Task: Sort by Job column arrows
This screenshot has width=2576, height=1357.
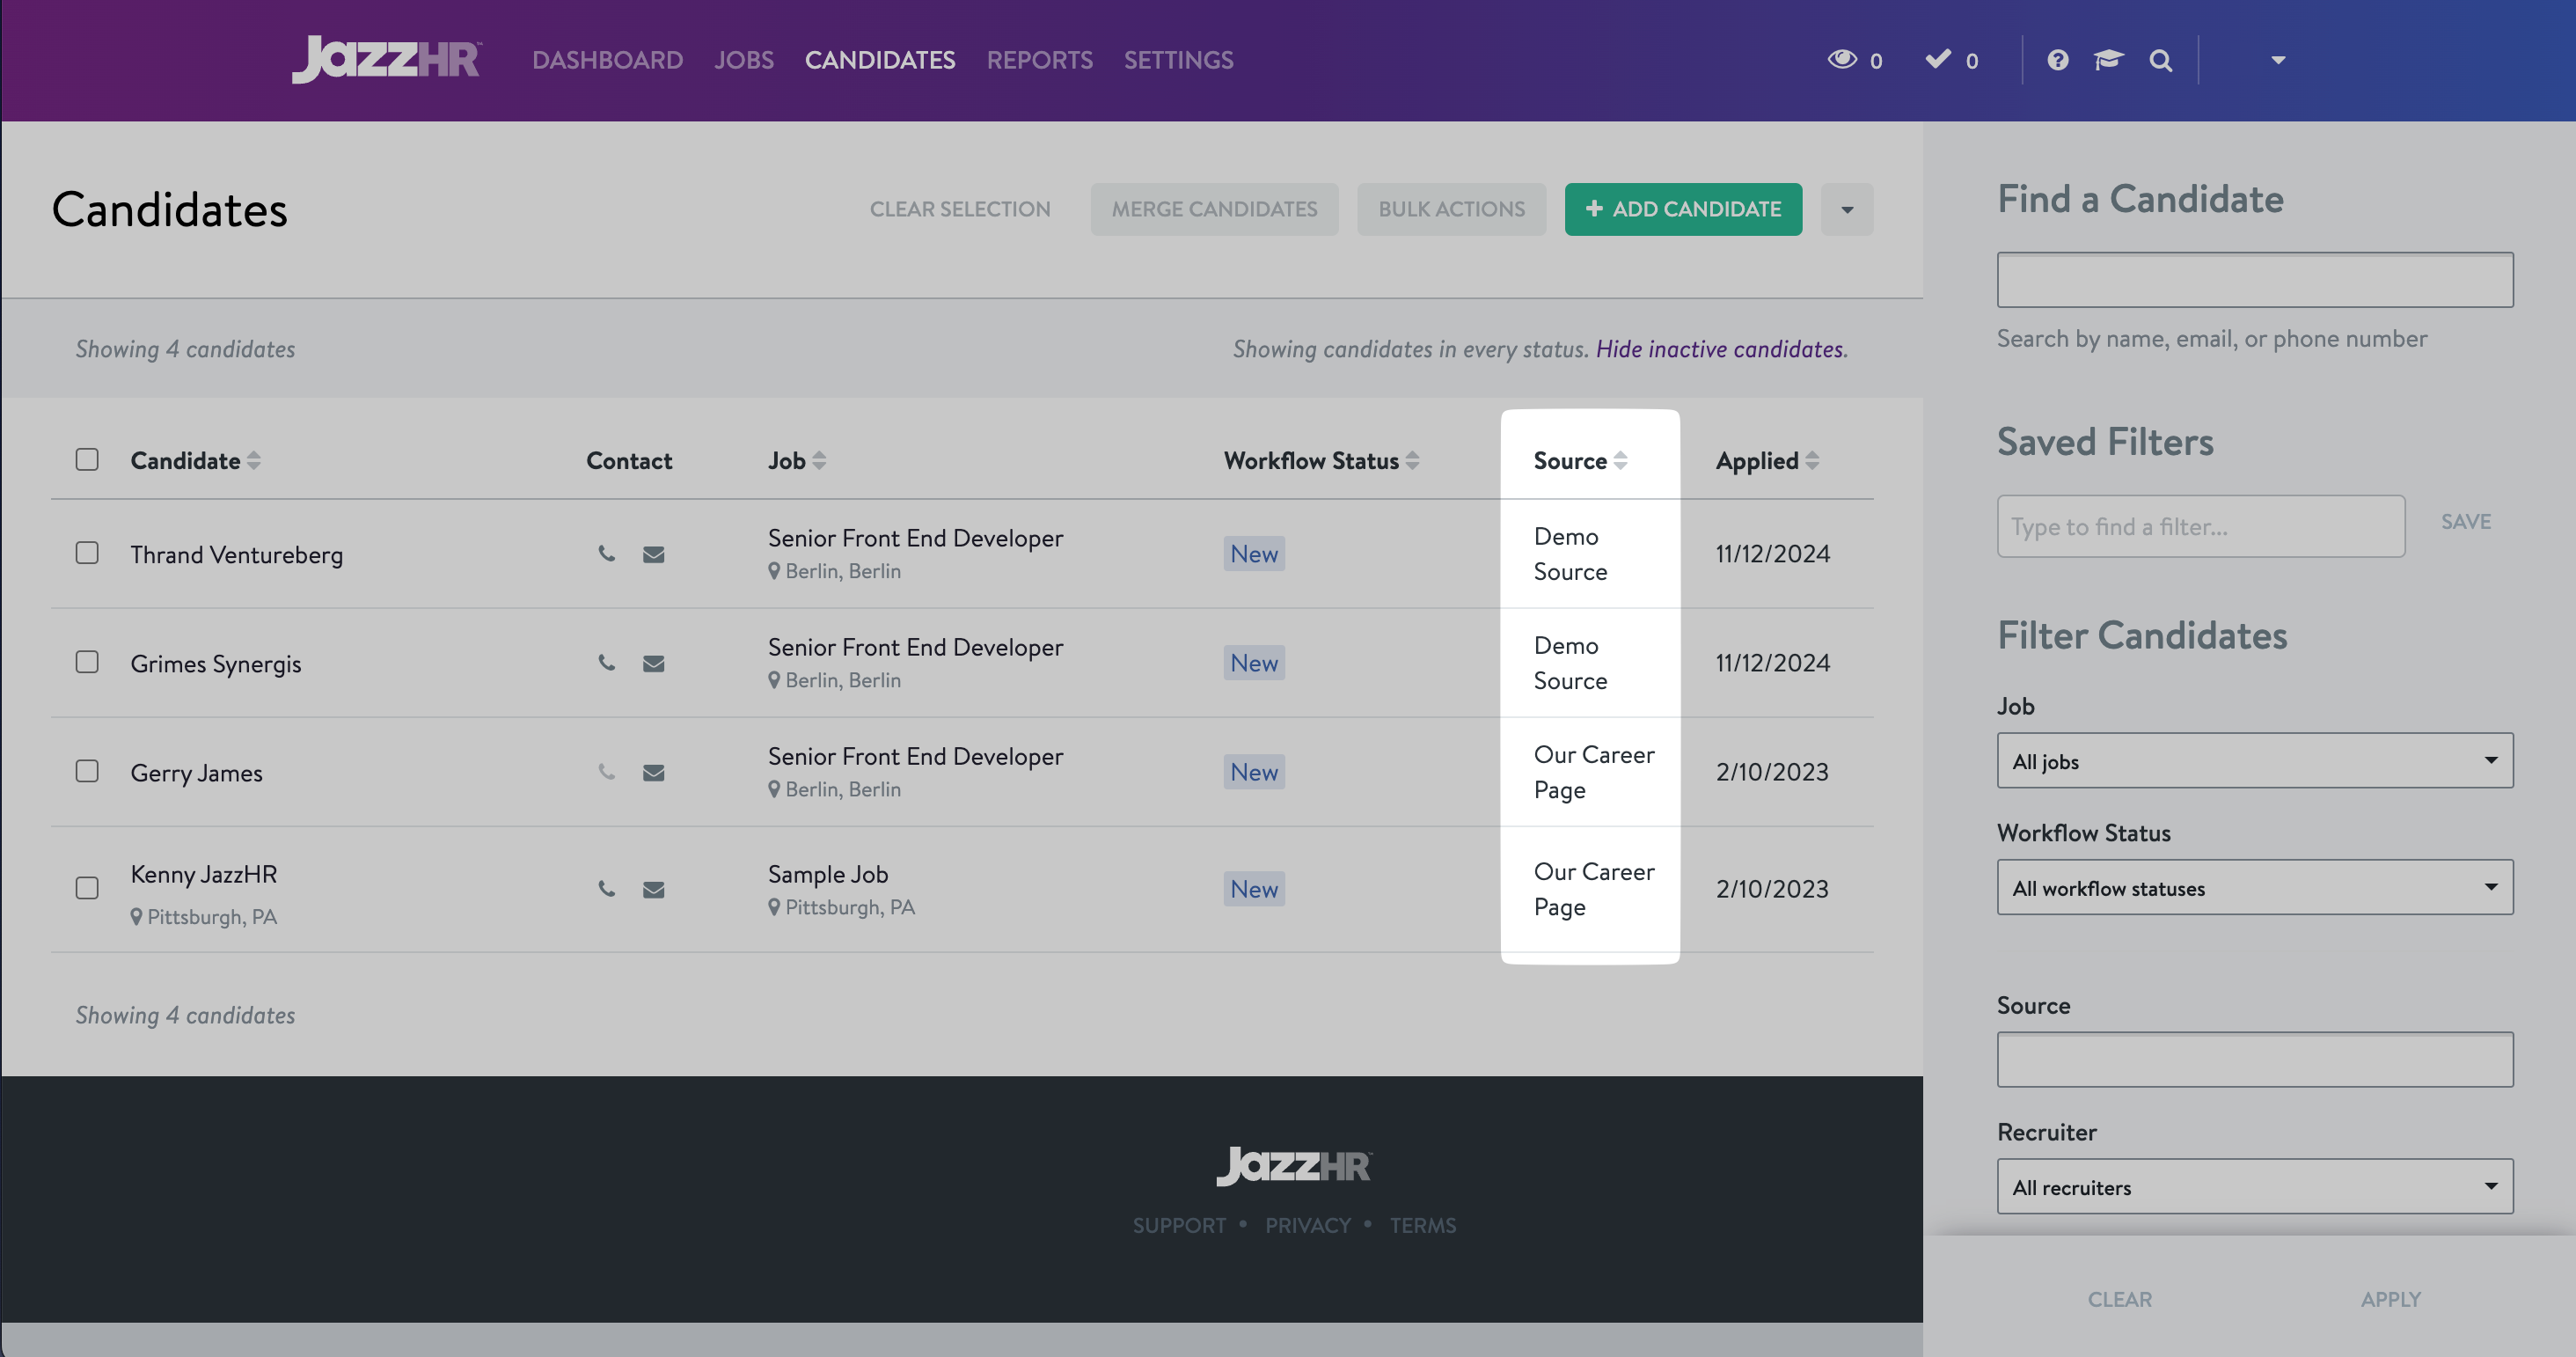Action: click(x=819, y=460)
